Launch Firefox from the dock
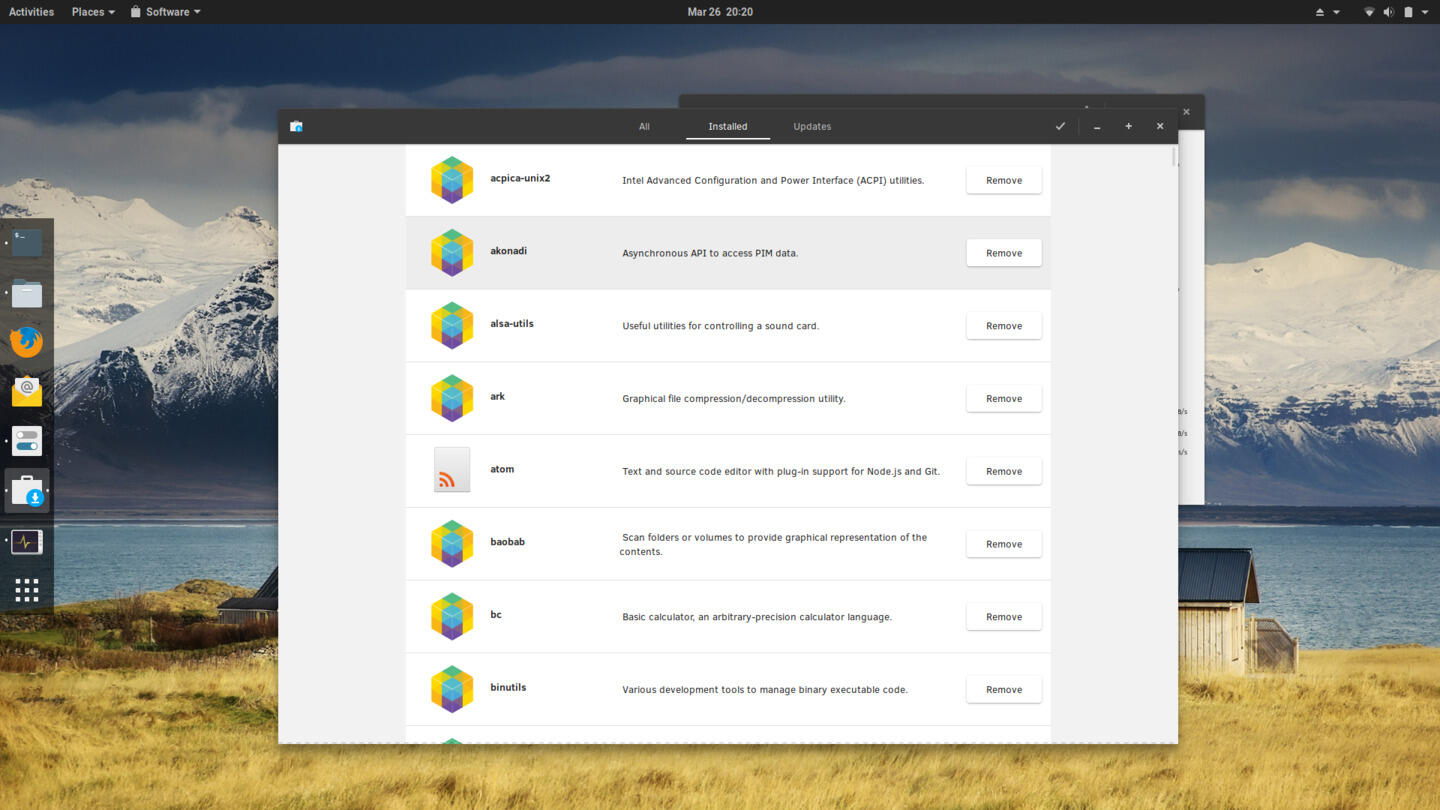The width and height of the screenshot is (1440, 810). (x=27, y=342)
